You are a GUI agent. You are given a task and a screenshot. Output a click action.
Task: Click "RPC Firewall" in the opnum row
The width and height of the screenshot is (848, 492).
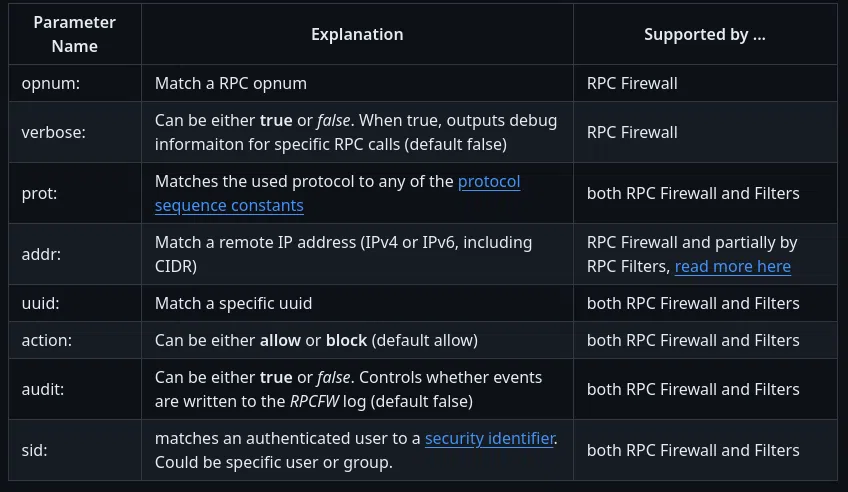pyautogui.click(x=632, y=83)
